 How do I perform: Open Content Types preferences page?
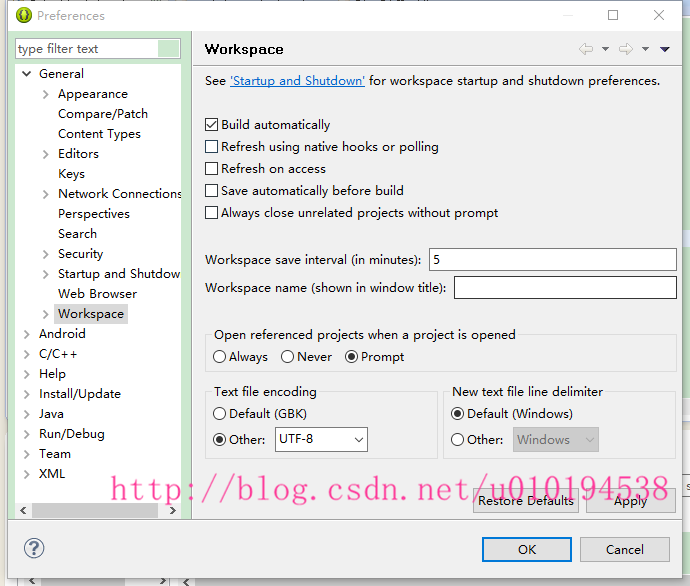tap(99, 134)
